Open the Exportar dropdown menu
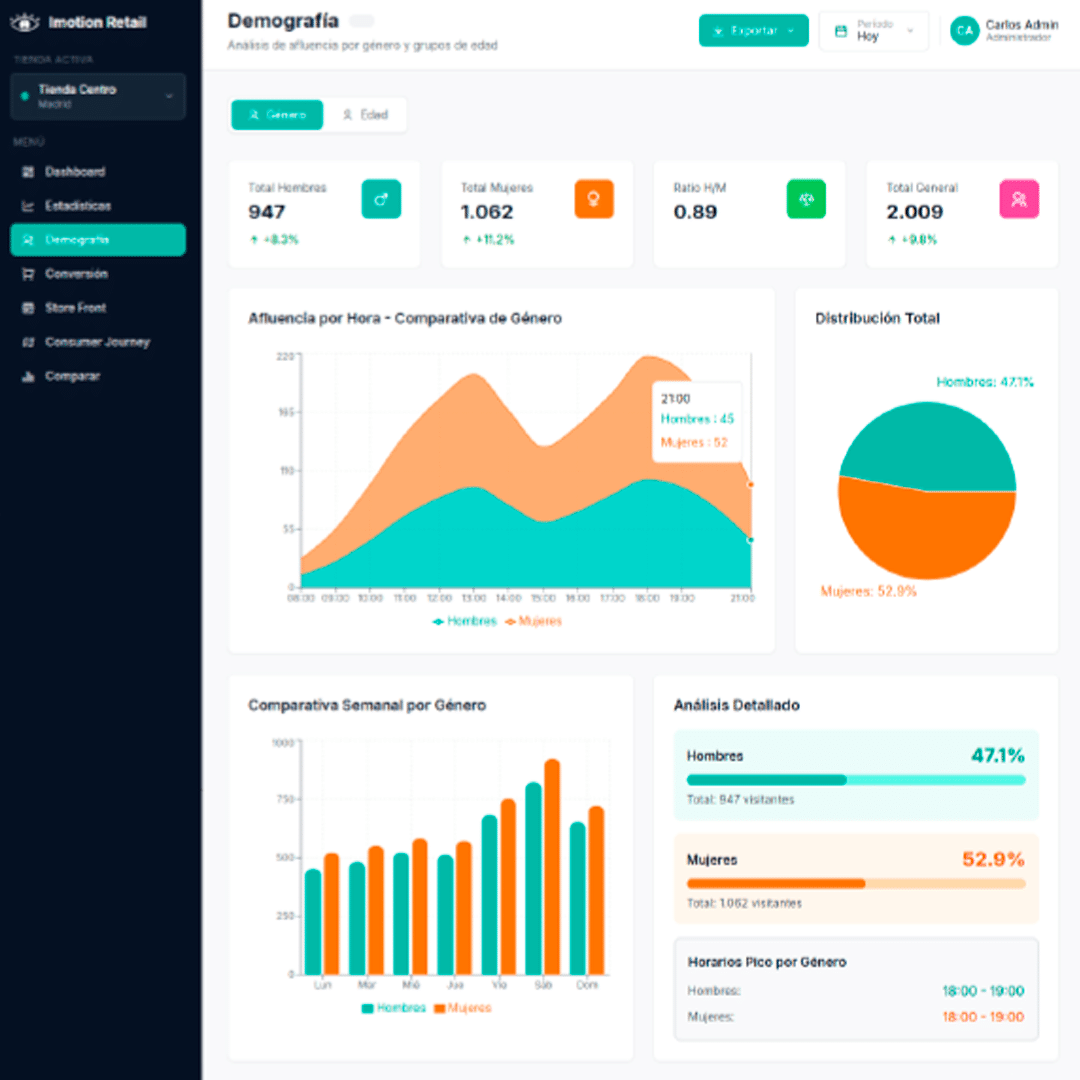The height and width of the screenshot is (1080, 1080). click(x=753, y=31)
